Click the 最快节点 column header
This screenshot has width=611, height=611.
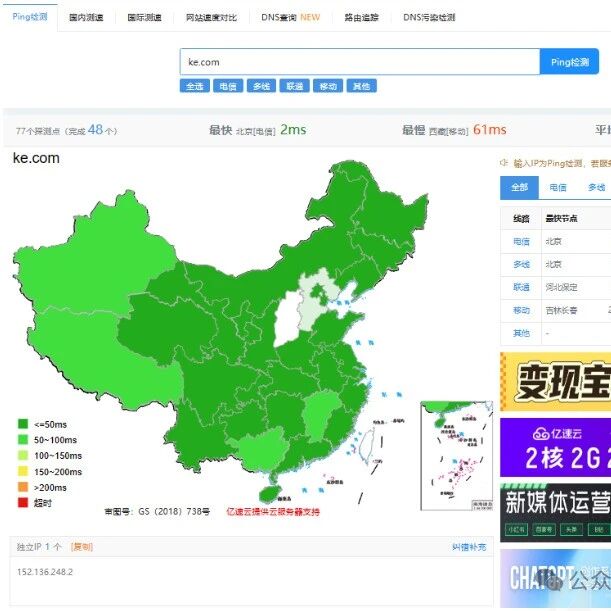coord(561,219)
